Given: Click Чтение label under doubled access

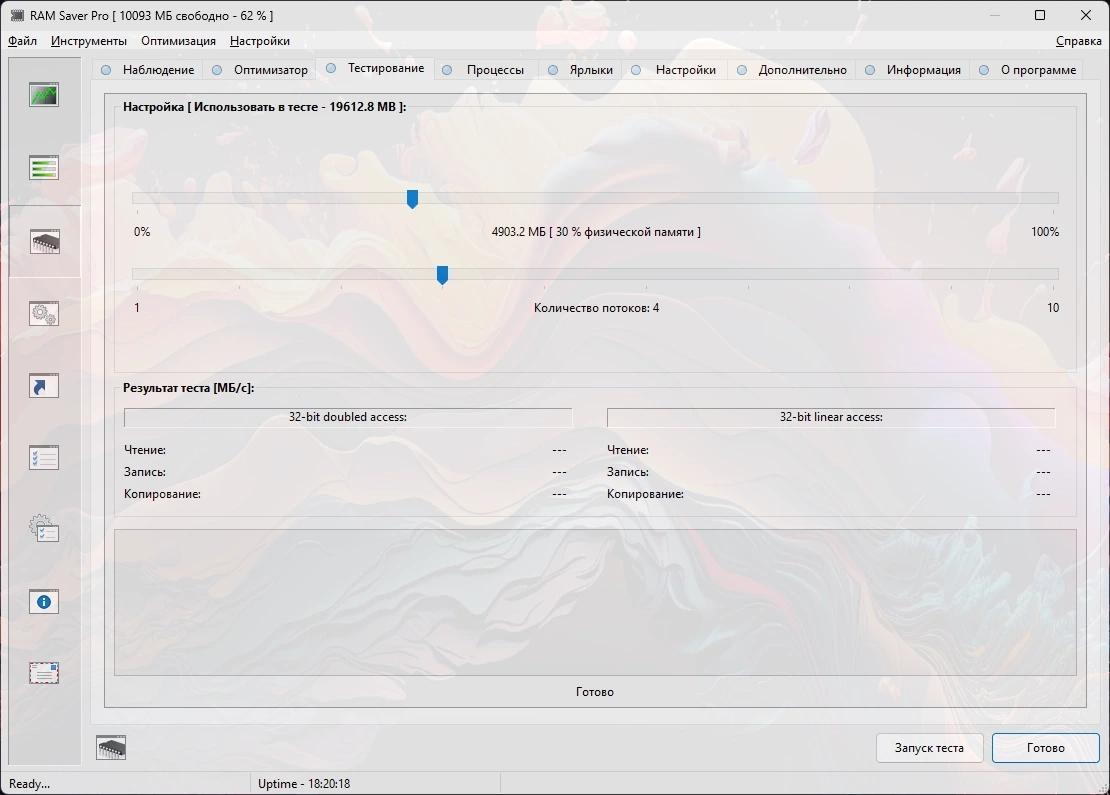Looking at the screenshot, I should [x=144, y=450].
